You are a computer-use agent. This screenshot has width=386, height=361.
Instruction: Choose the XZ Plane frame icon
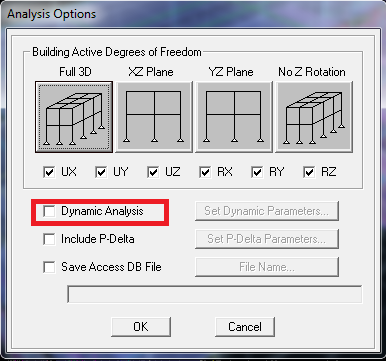point(154,117)
